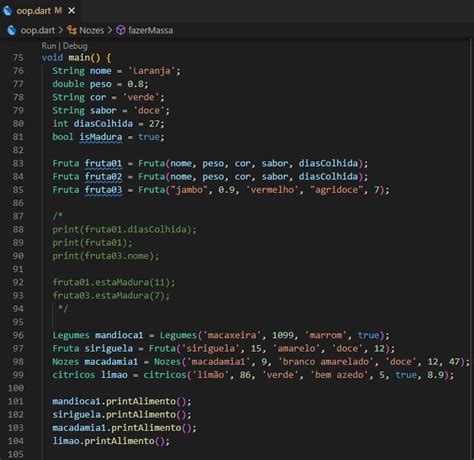Click the 'main' function name
The width and height of the screenshot is (474, 460).
pos(79,58)
